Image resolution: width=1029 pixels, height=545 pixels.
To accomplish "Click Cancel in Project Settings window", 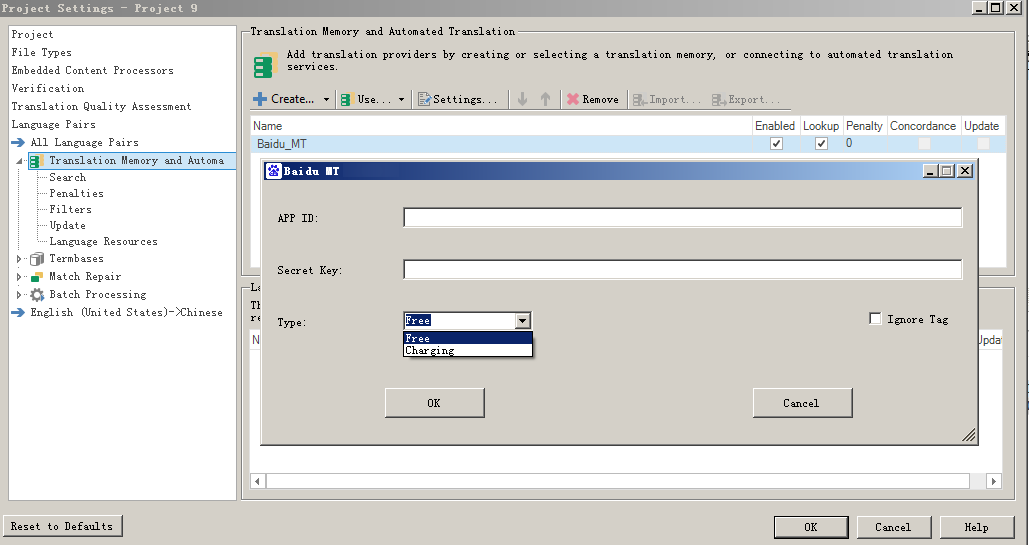I will tap(893, 527).
